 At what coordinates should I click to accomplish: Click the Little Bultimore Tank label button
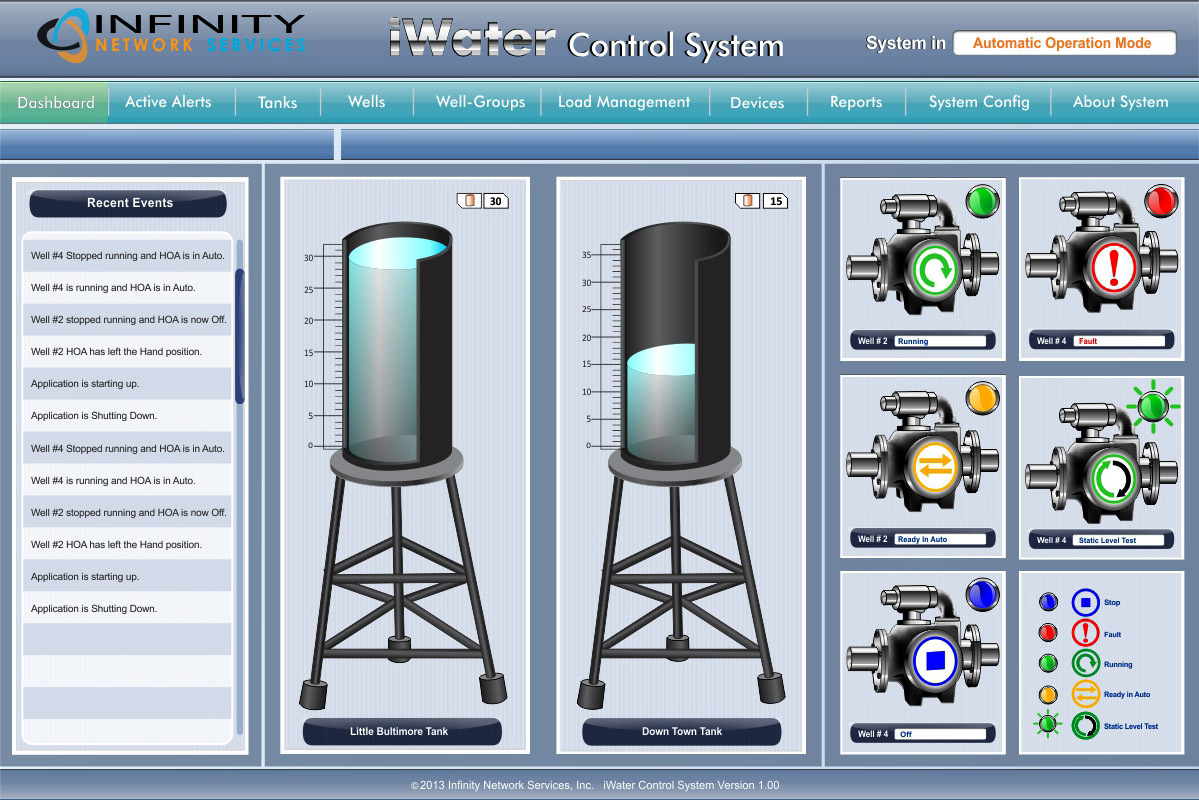coord(401,731)
